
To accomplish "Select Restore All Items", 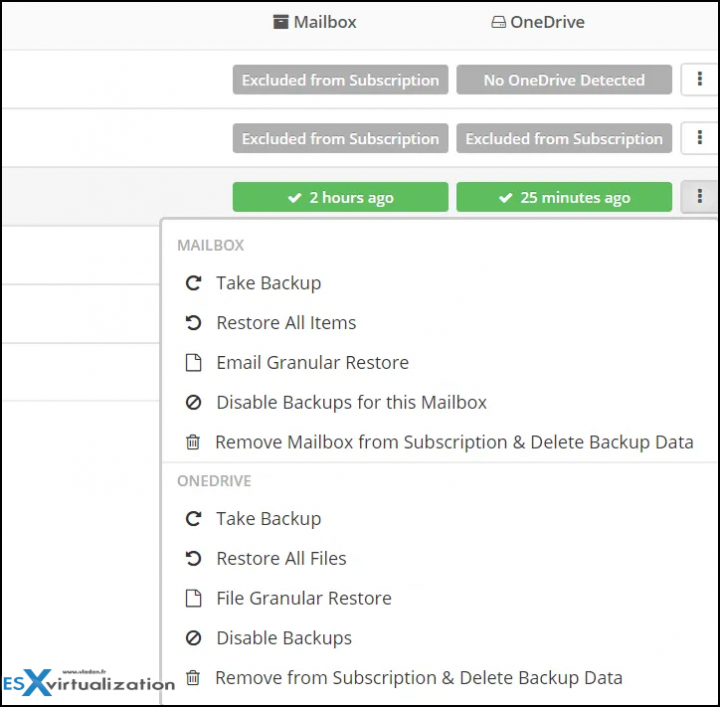I will [x=286, y=323].
